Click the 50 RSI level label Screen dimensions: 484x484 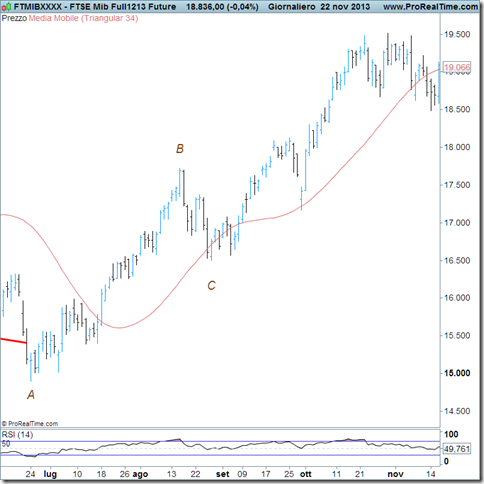[x=6, y=444]
